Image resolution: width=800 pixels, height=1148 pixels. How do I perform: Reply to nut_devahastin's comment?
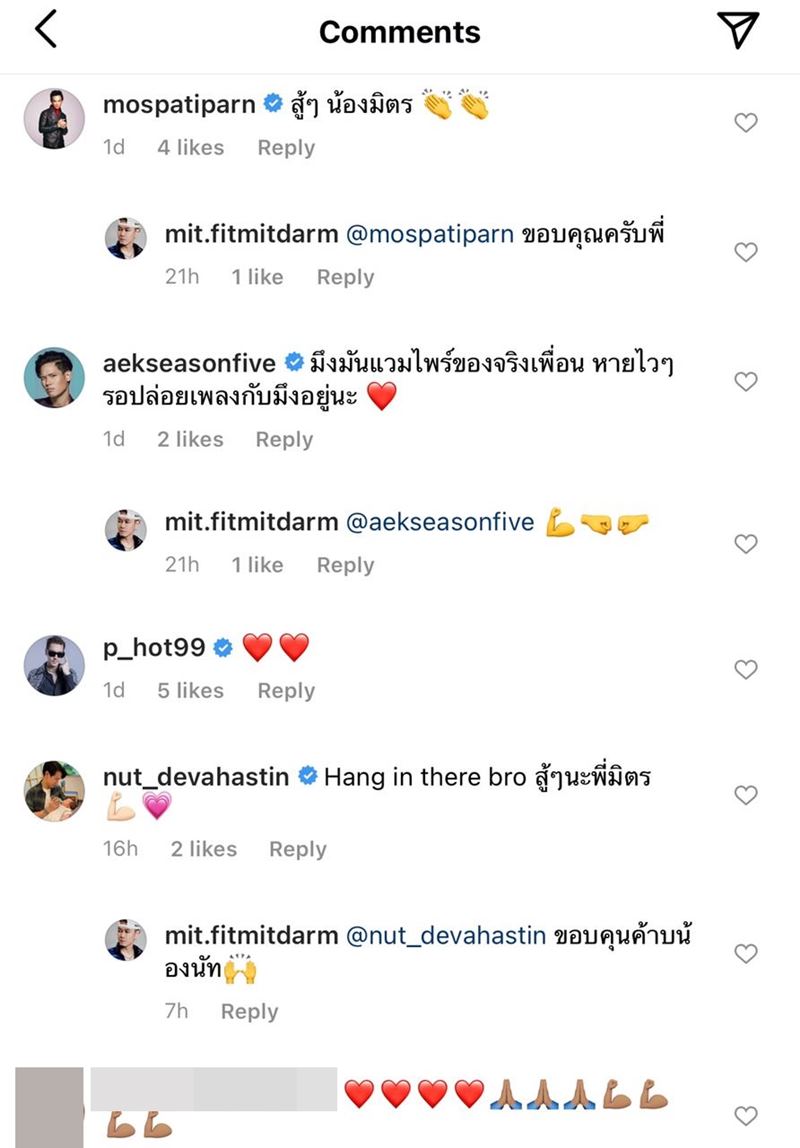[x=297, y=849]
